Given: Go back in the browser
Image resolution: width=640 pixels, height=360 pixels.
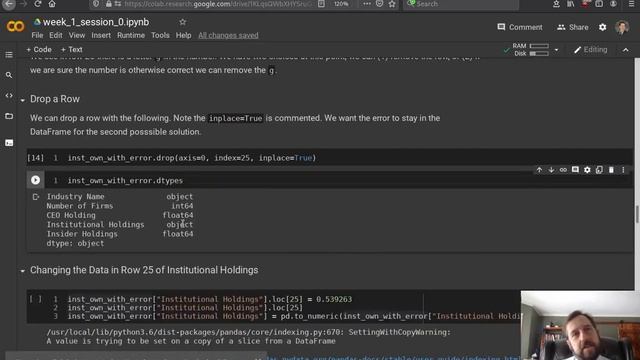Looking at the screenshot, I should [9, 4].
